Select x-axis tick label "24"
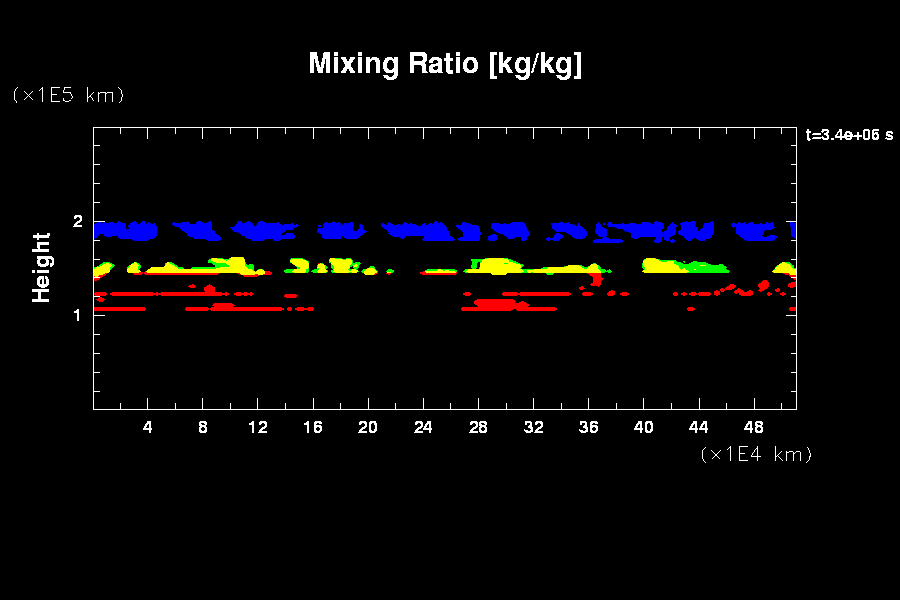The image size is (900, 600). pyautogui.click(x=423, y=427)
